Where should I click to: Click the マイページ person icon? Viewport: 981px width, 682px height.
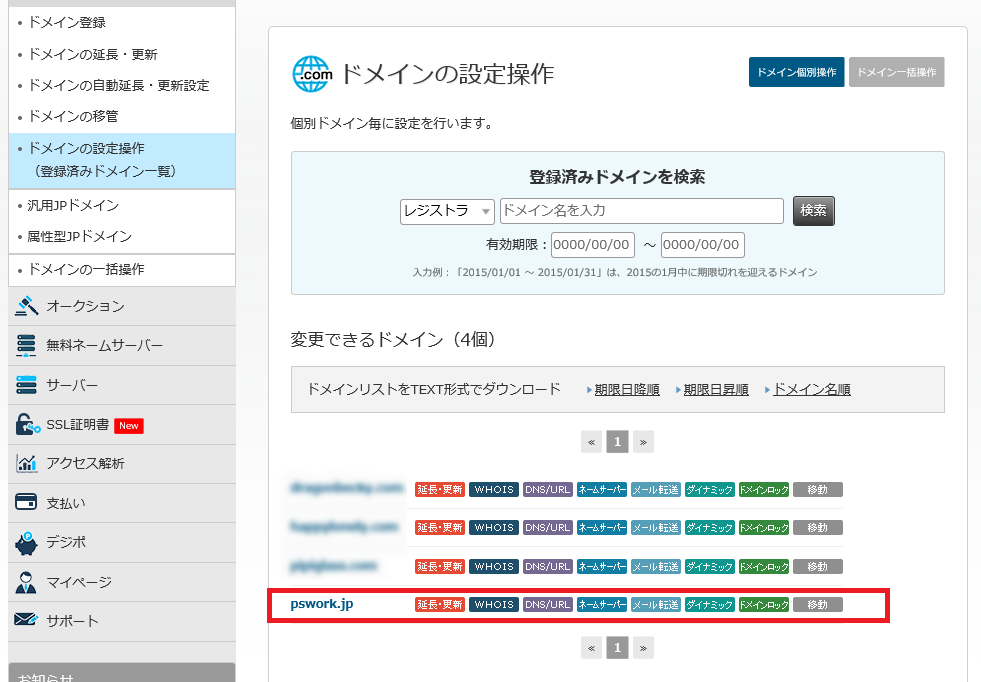click(x=27, y=582)
